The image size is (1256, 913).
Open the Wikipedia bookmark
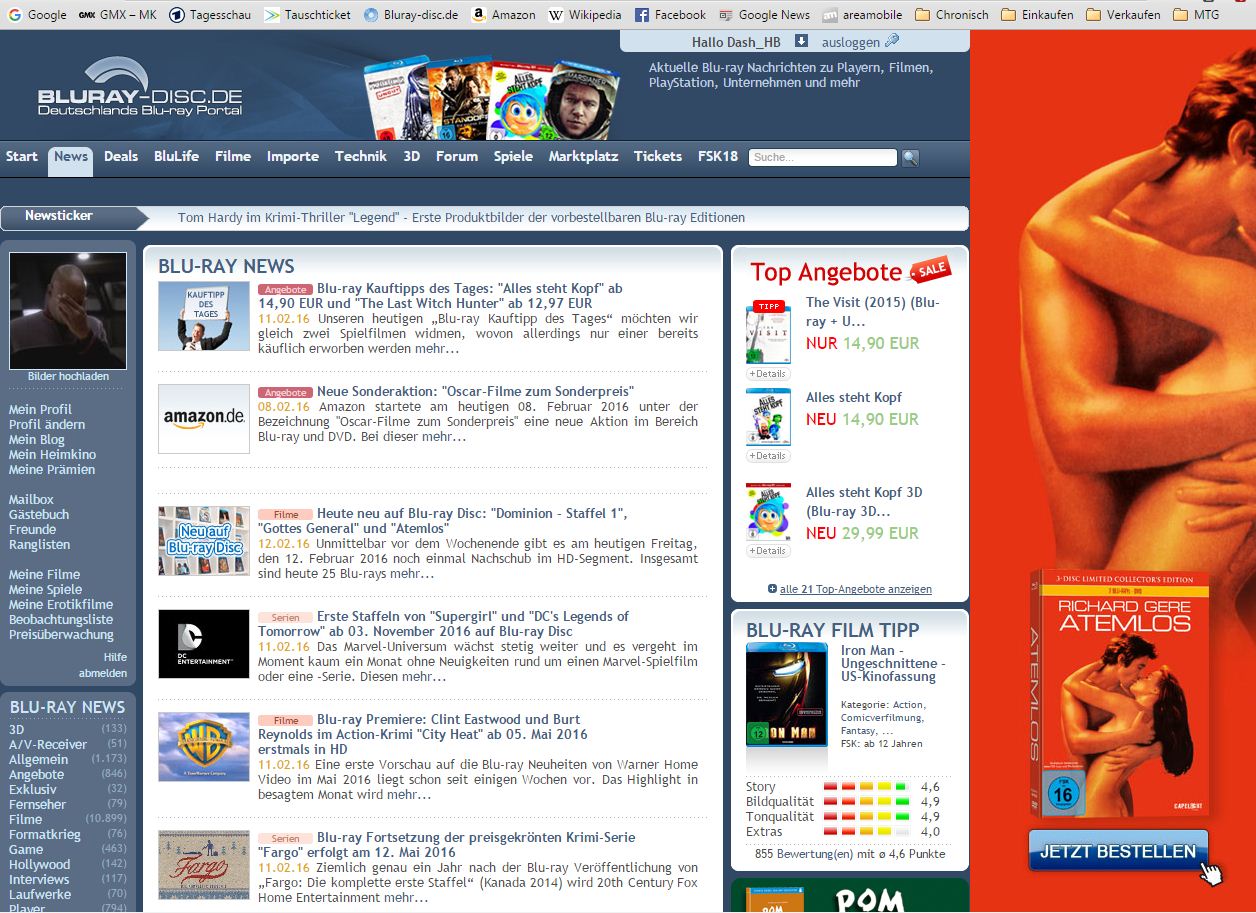coord(585,15)
